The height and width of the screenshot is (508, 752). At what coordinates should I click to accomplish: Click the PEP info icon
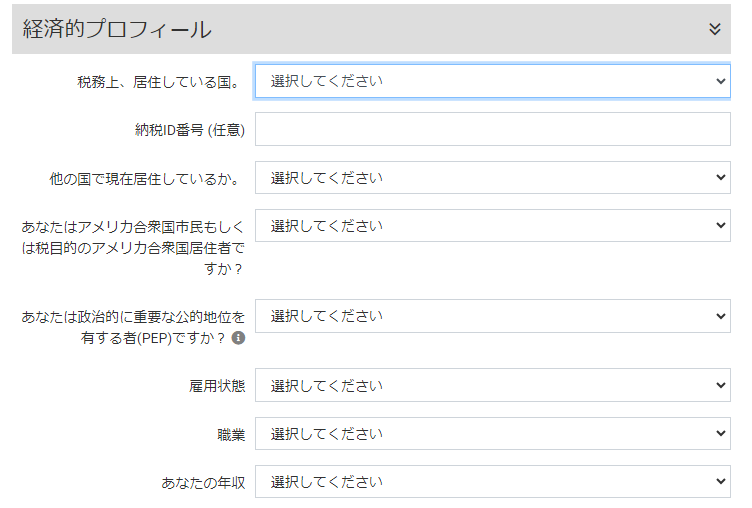pyautogui.click(x=238, y=338)
